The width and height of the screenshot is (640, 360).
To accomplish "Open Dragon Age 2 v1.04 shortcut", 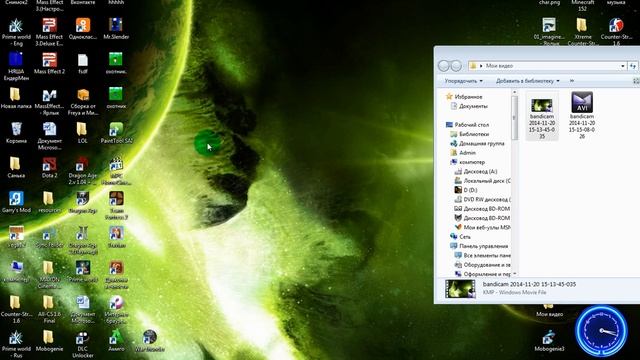I will tap(82, 171).
